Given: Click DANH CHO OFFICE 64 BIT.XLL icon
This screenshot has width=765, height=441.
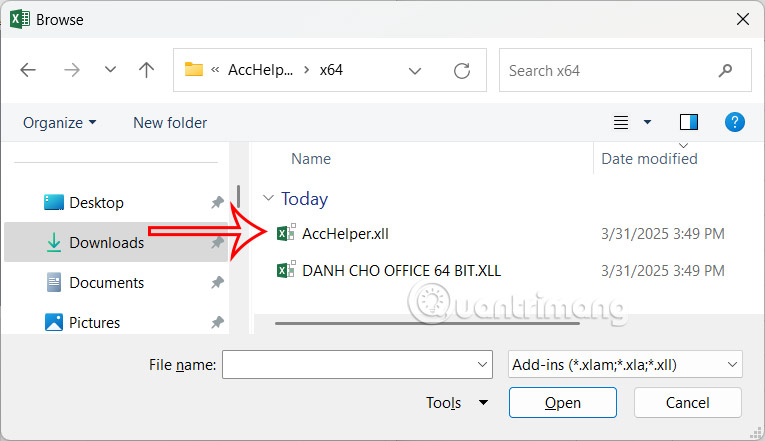Looking at the screenshot, I should coord(286,270).
